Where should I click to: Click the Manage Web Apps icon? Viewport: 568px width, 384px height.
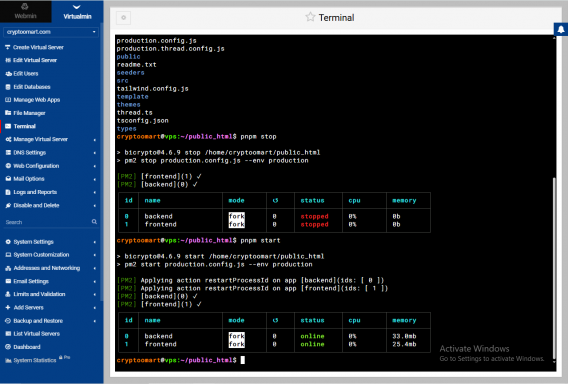8,100
